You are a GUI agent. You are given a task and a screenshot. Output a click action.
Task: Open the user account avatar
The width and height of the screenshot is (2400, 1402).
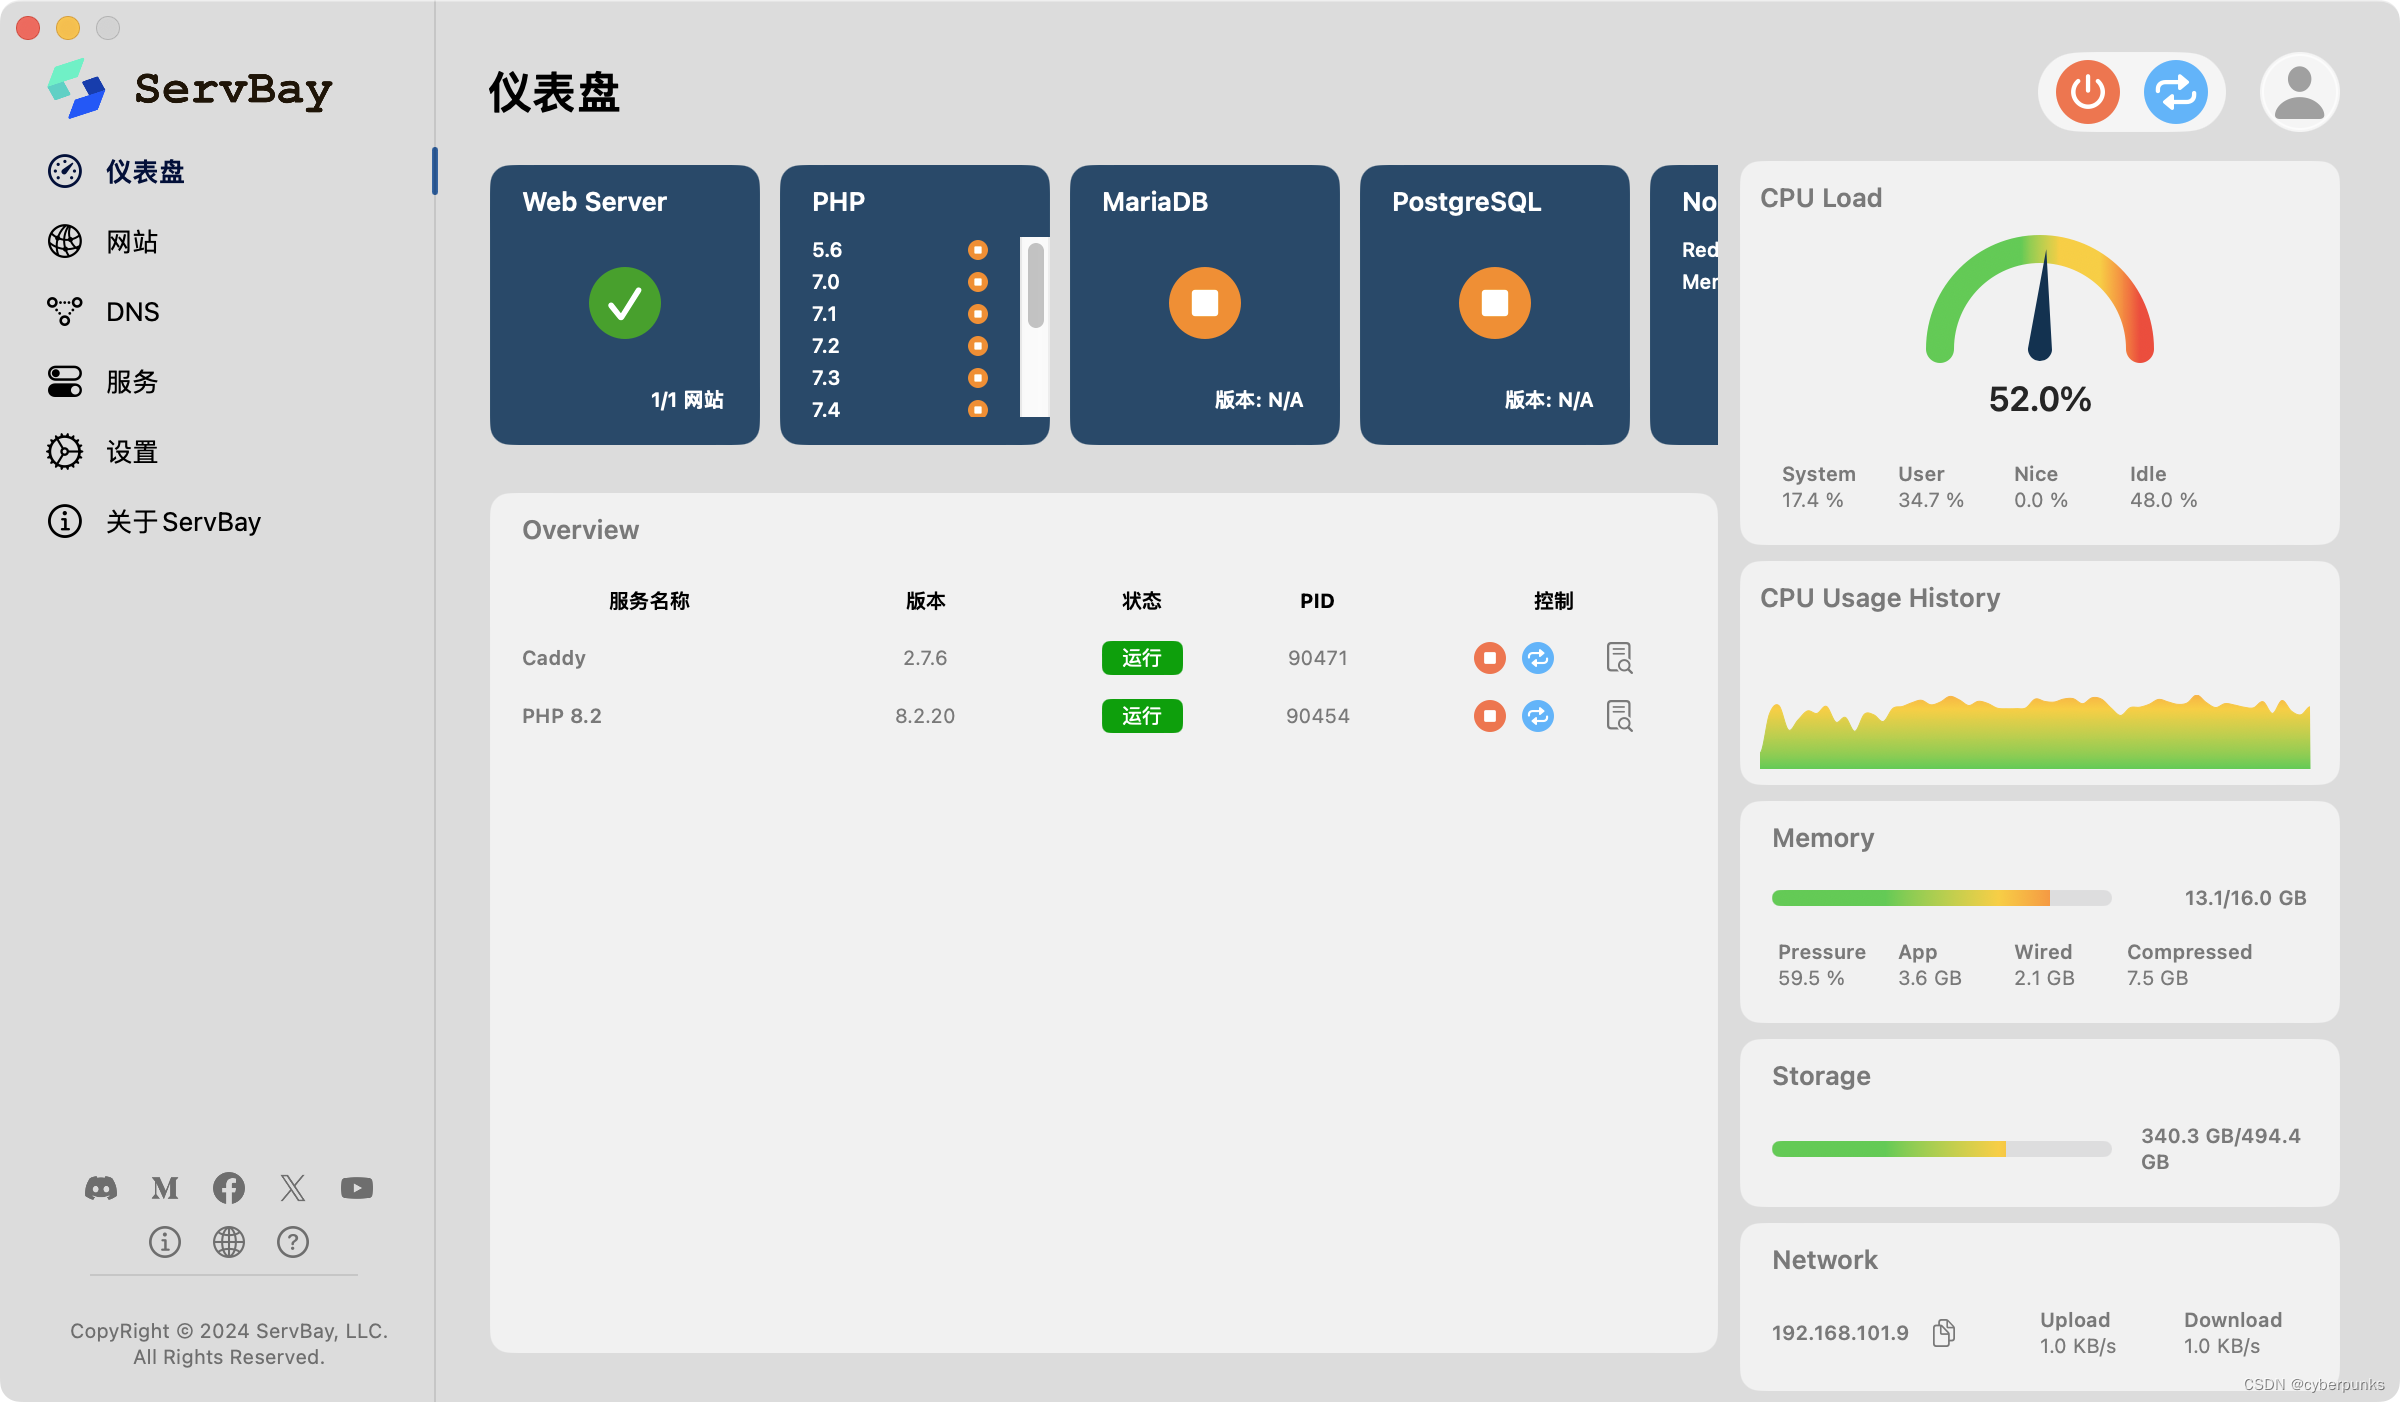coord(2299,92)
